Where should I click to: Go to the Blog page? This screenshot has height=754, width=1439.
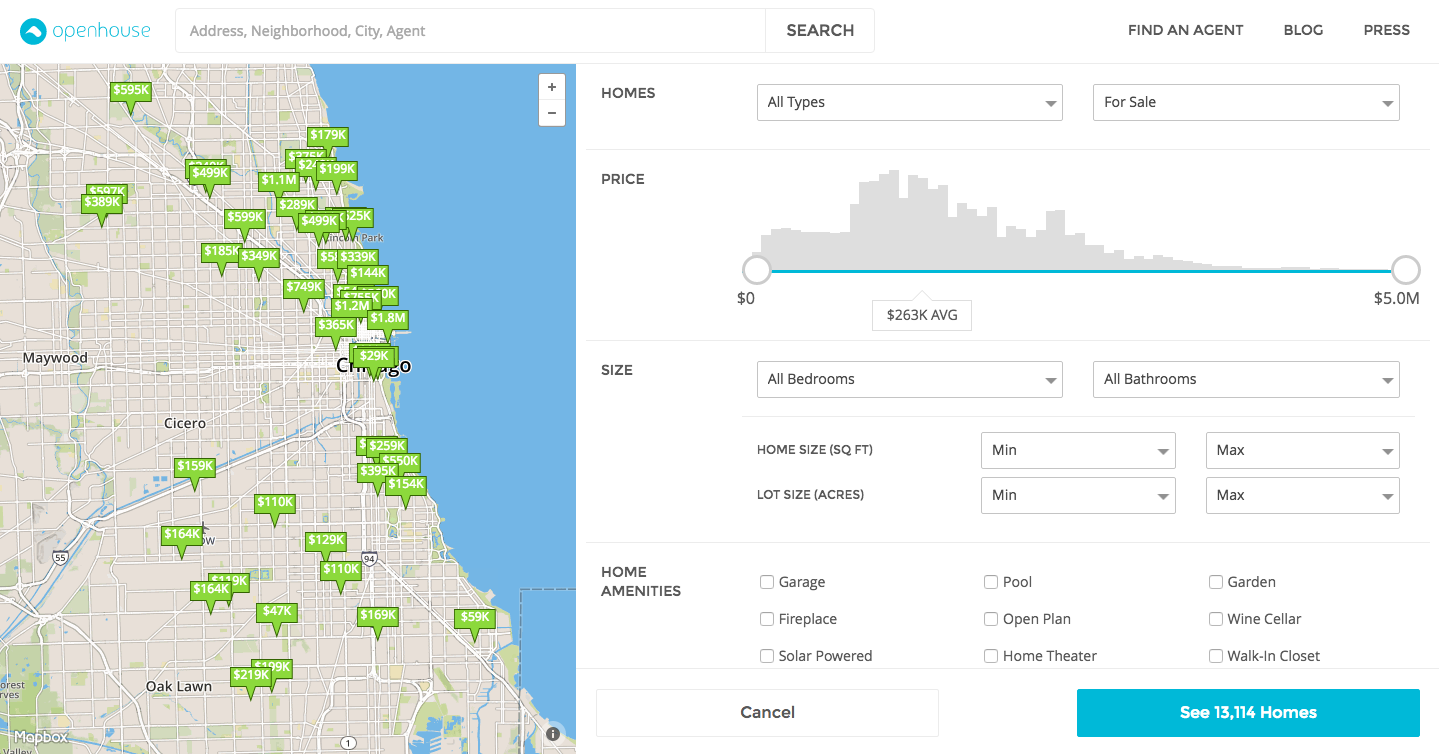[1303, 30]
